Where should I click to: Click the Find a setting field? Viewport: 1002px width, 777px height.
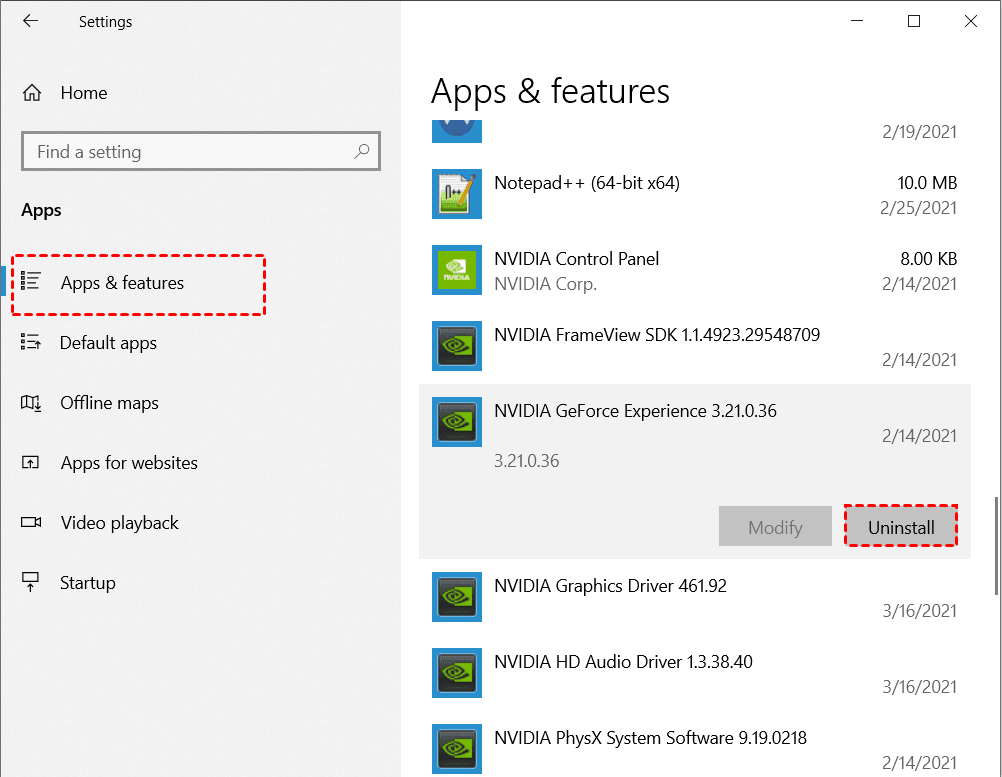click(x=190, y=152)
